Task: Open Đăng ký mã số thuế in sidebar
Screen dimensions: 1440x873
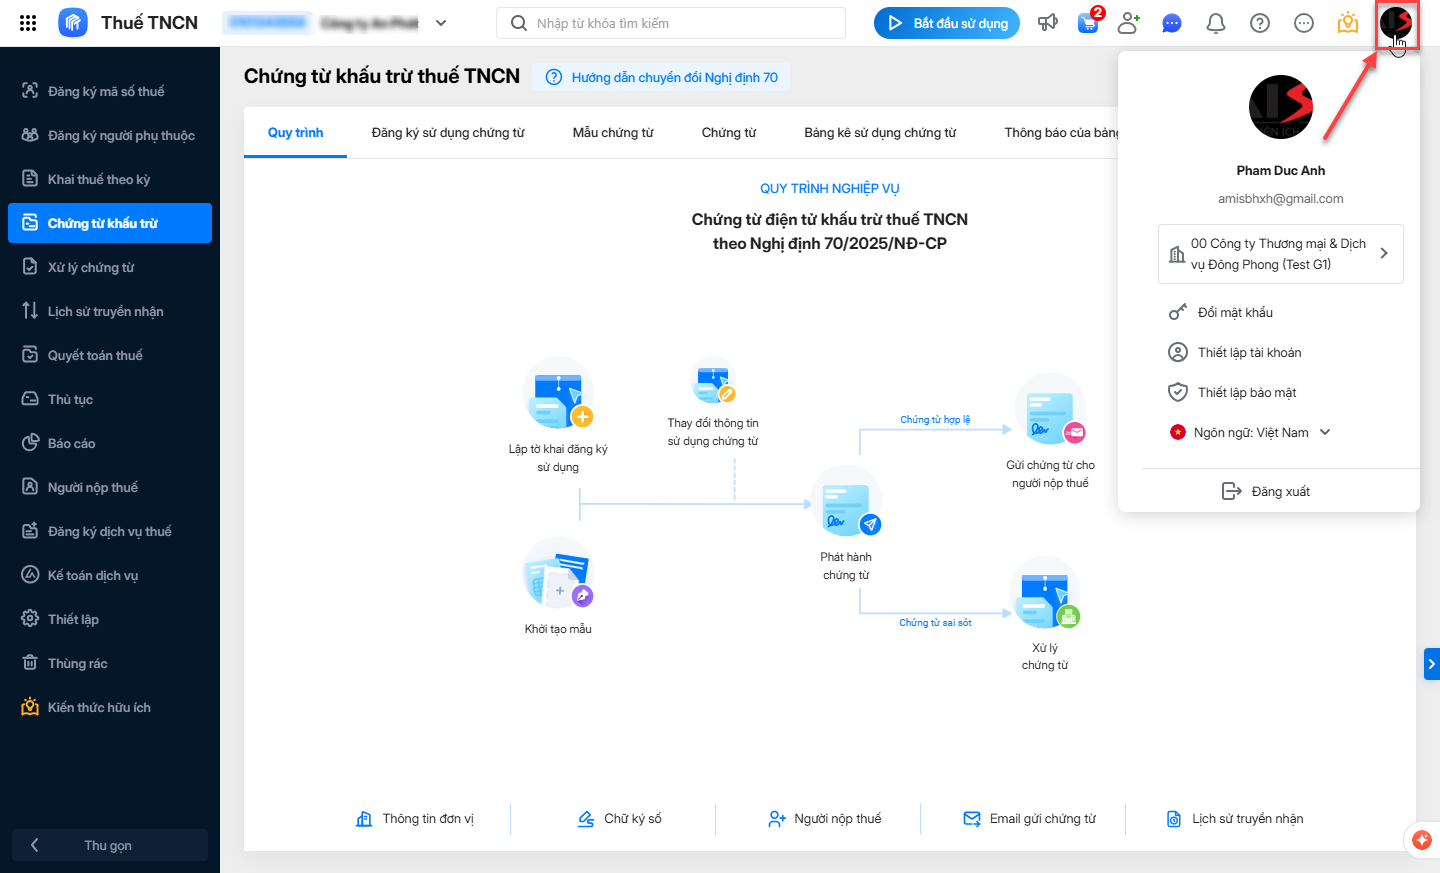Action: pyautogui.click(x=110, y=91)
